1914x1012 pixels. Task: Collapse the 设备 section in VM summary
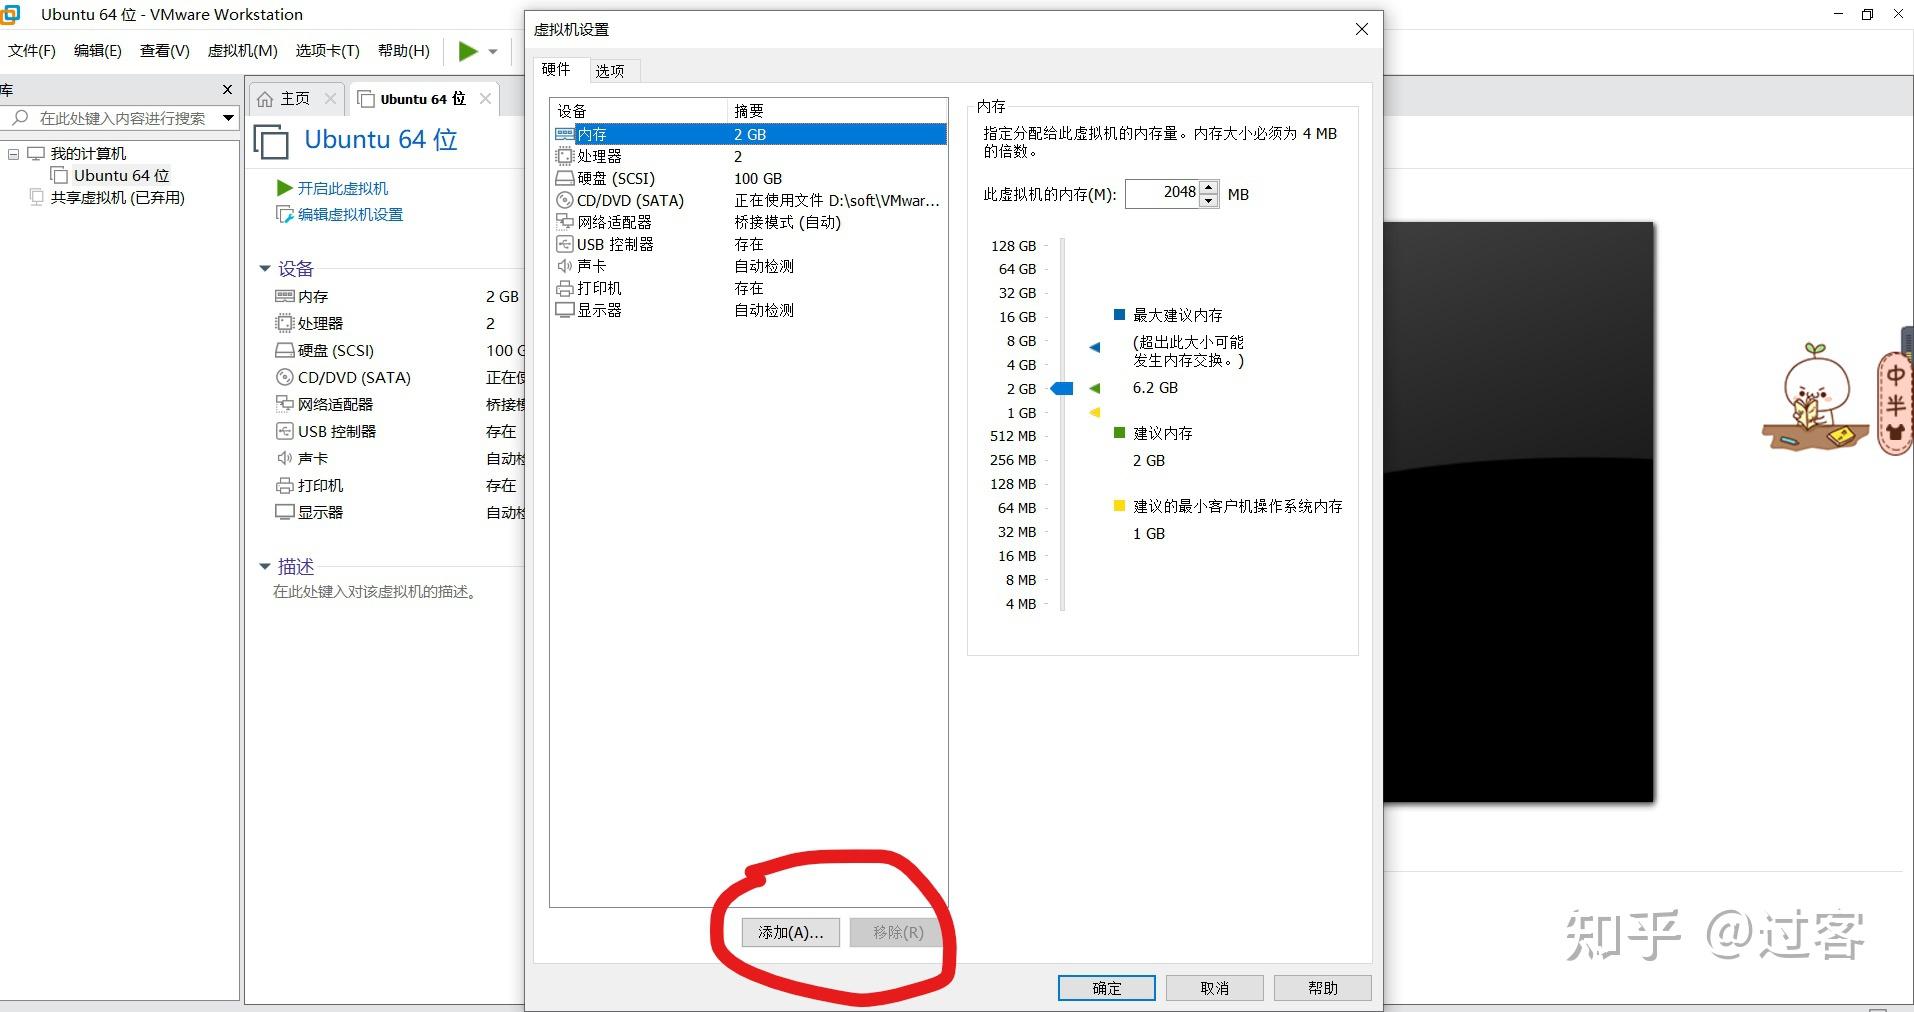click(265, 268)
